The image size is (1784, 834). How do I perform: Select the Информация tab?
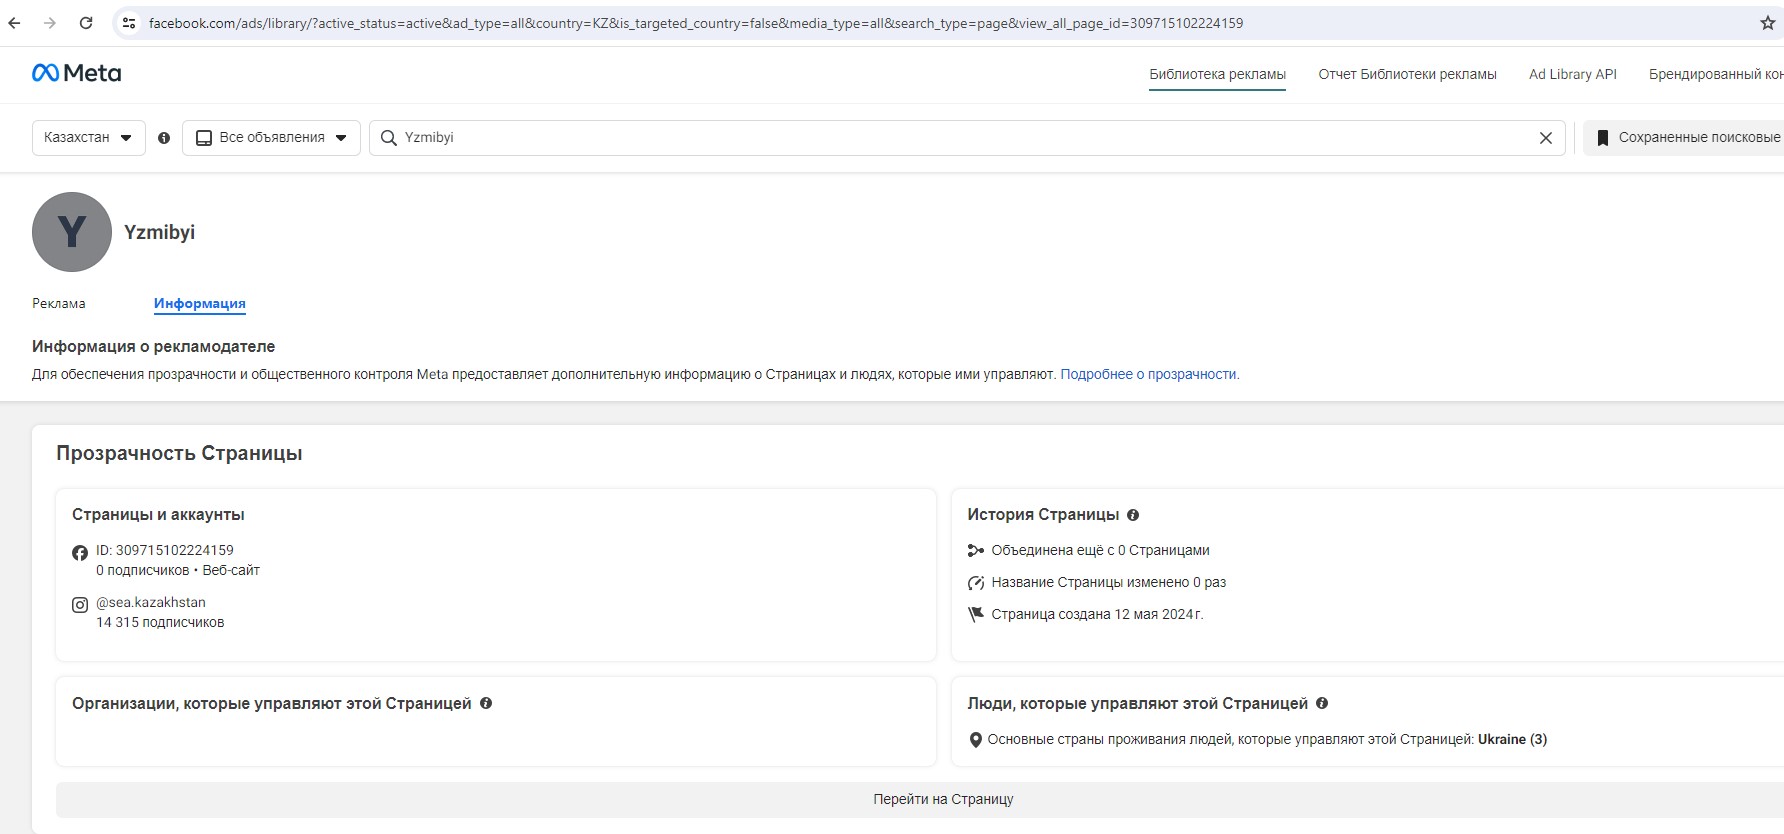click(x=199, y=303)
